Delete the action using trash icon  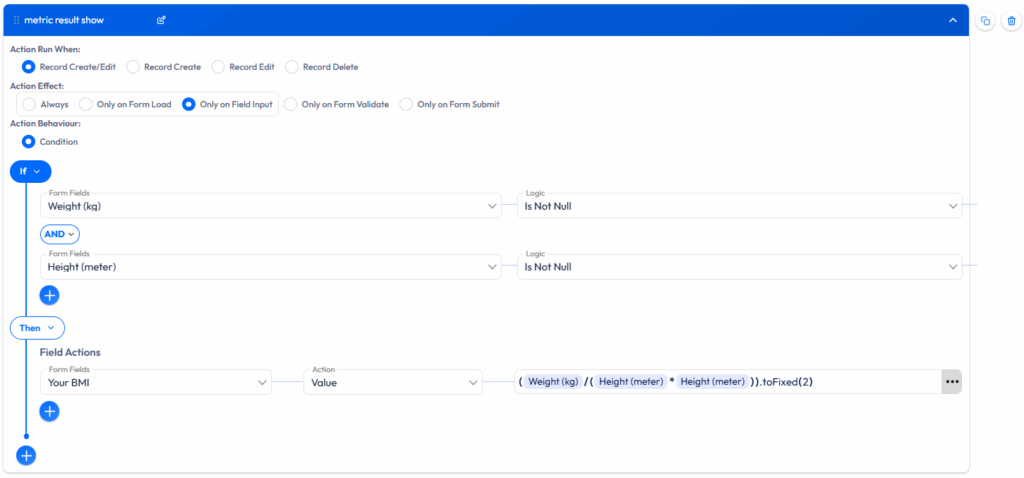tap(1011, 21)
